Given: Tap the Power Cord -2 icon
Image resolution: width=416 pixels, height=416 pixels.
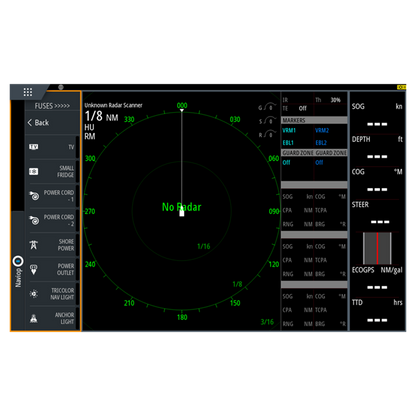Looking at the screenshot, I should (34, 220).
